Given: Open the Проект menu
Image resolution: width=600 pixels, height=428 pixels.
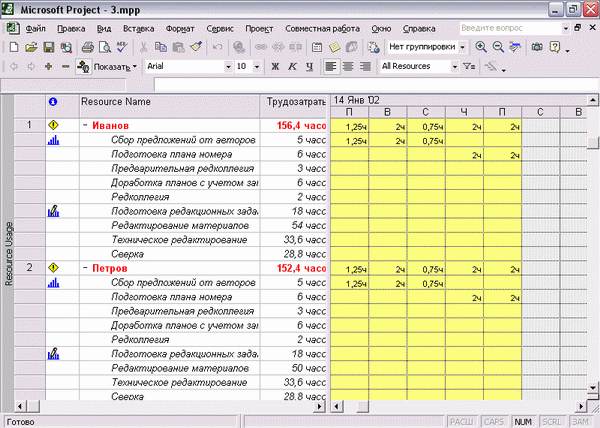Looking at the screenshot, I should pyautogui.click(x=259, y=29).
